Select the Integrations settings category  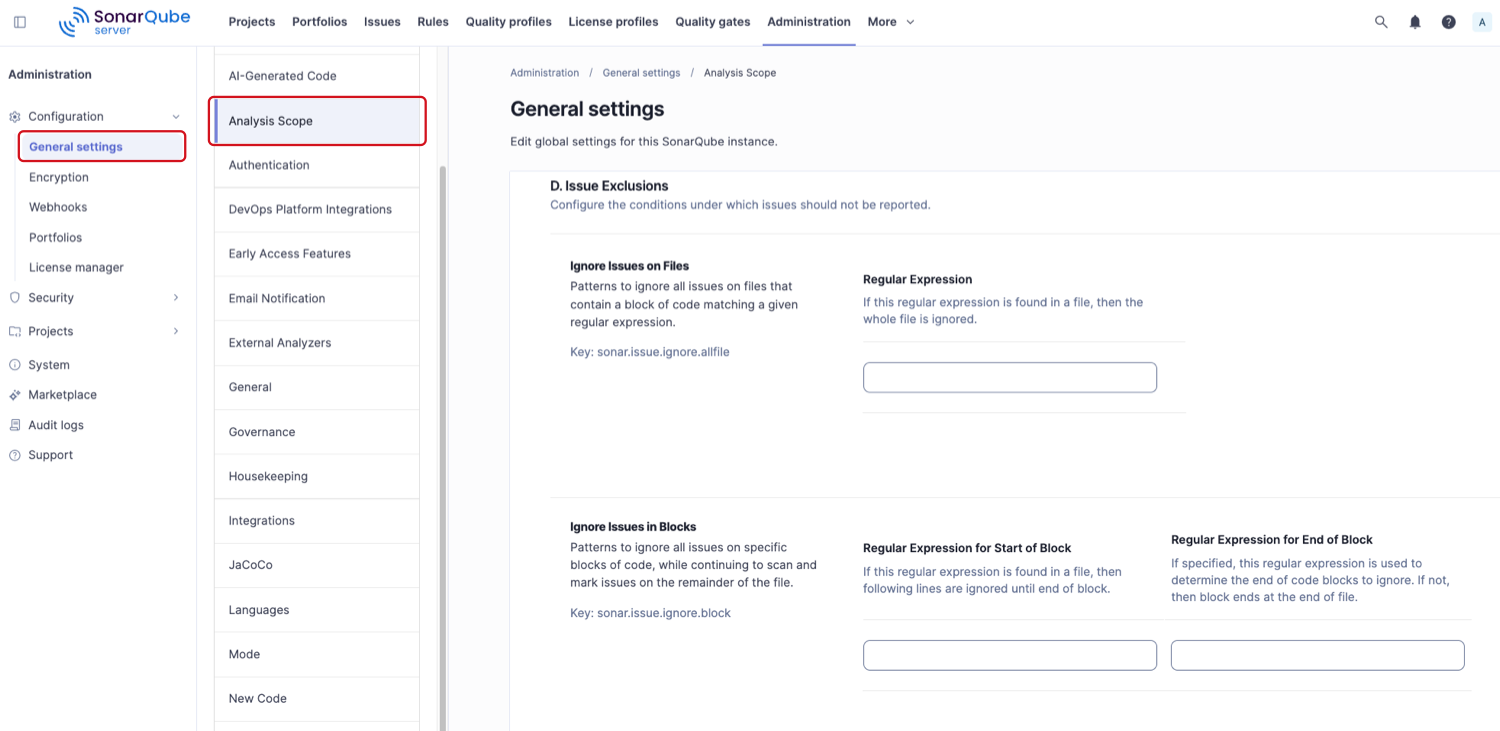[x=317, y=521]
